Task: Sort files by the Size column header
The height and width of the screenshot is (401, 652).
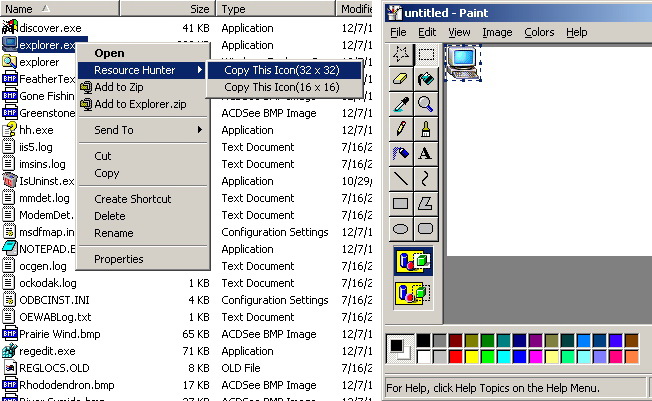Action: pos(168,9)
